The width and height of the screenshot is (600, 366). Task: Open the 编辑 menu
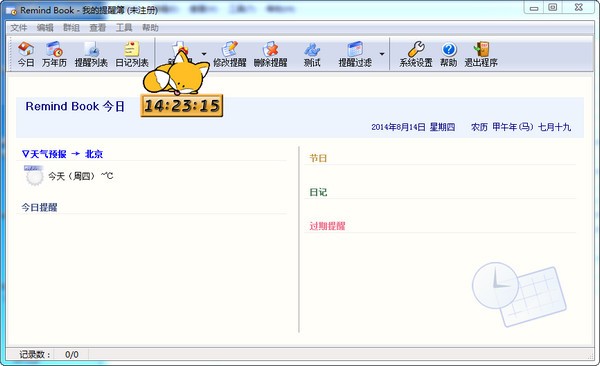click(45, 28)
